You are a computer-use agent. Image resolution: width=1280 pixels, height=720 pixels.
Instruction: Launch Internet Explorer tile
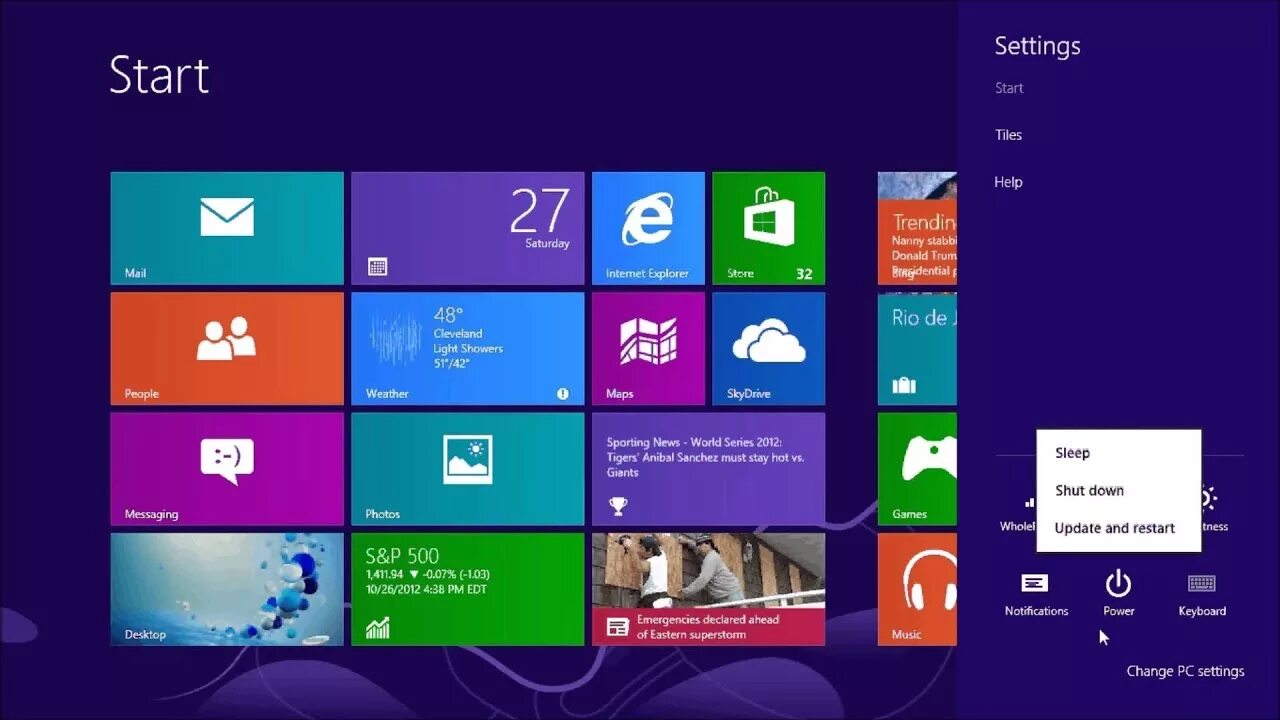pos(648,228)
